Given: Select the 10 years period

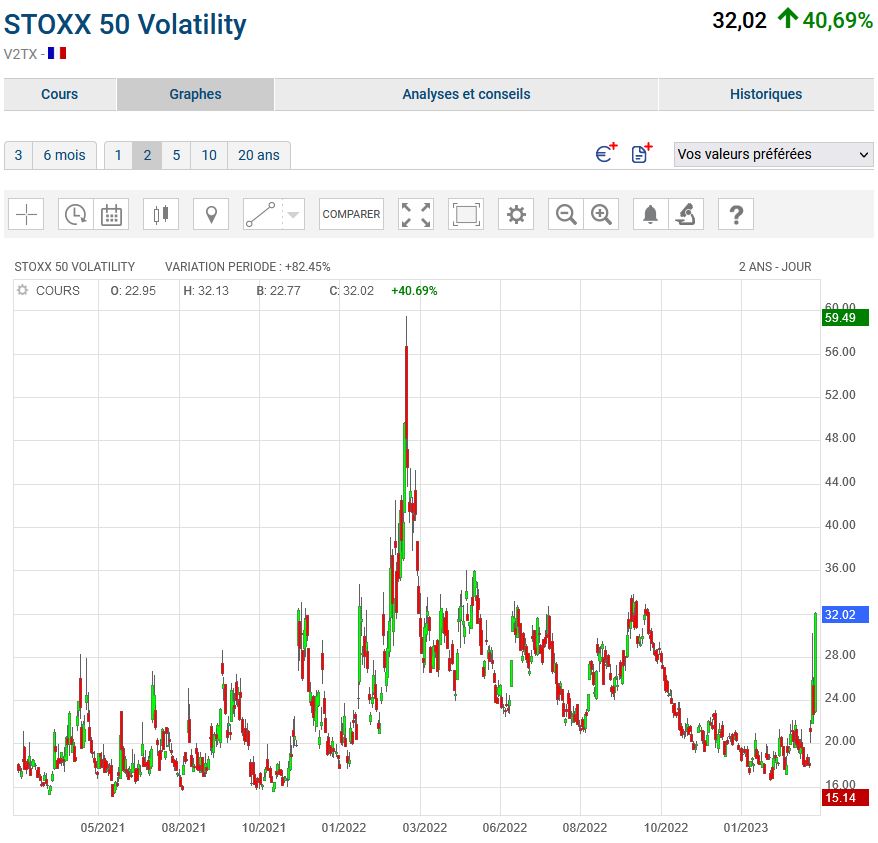Looking at the screenshot, I should (209, 155).
